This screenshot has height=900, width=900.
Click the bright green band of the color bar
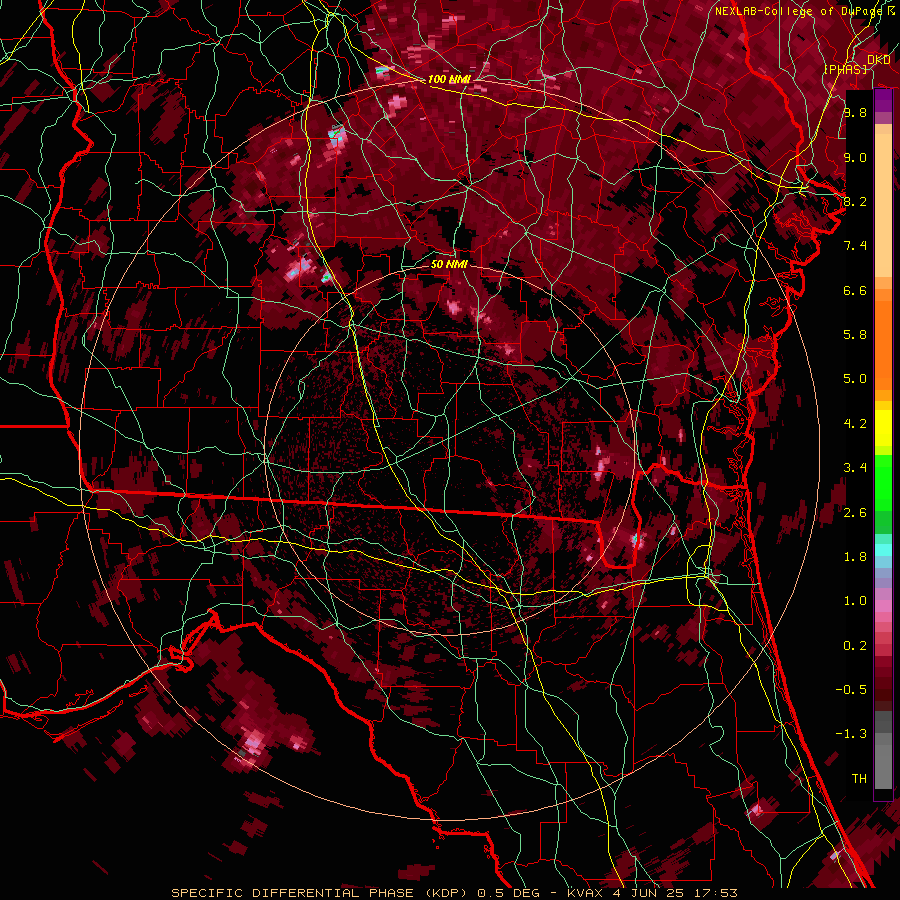click(x=883, y=483)
